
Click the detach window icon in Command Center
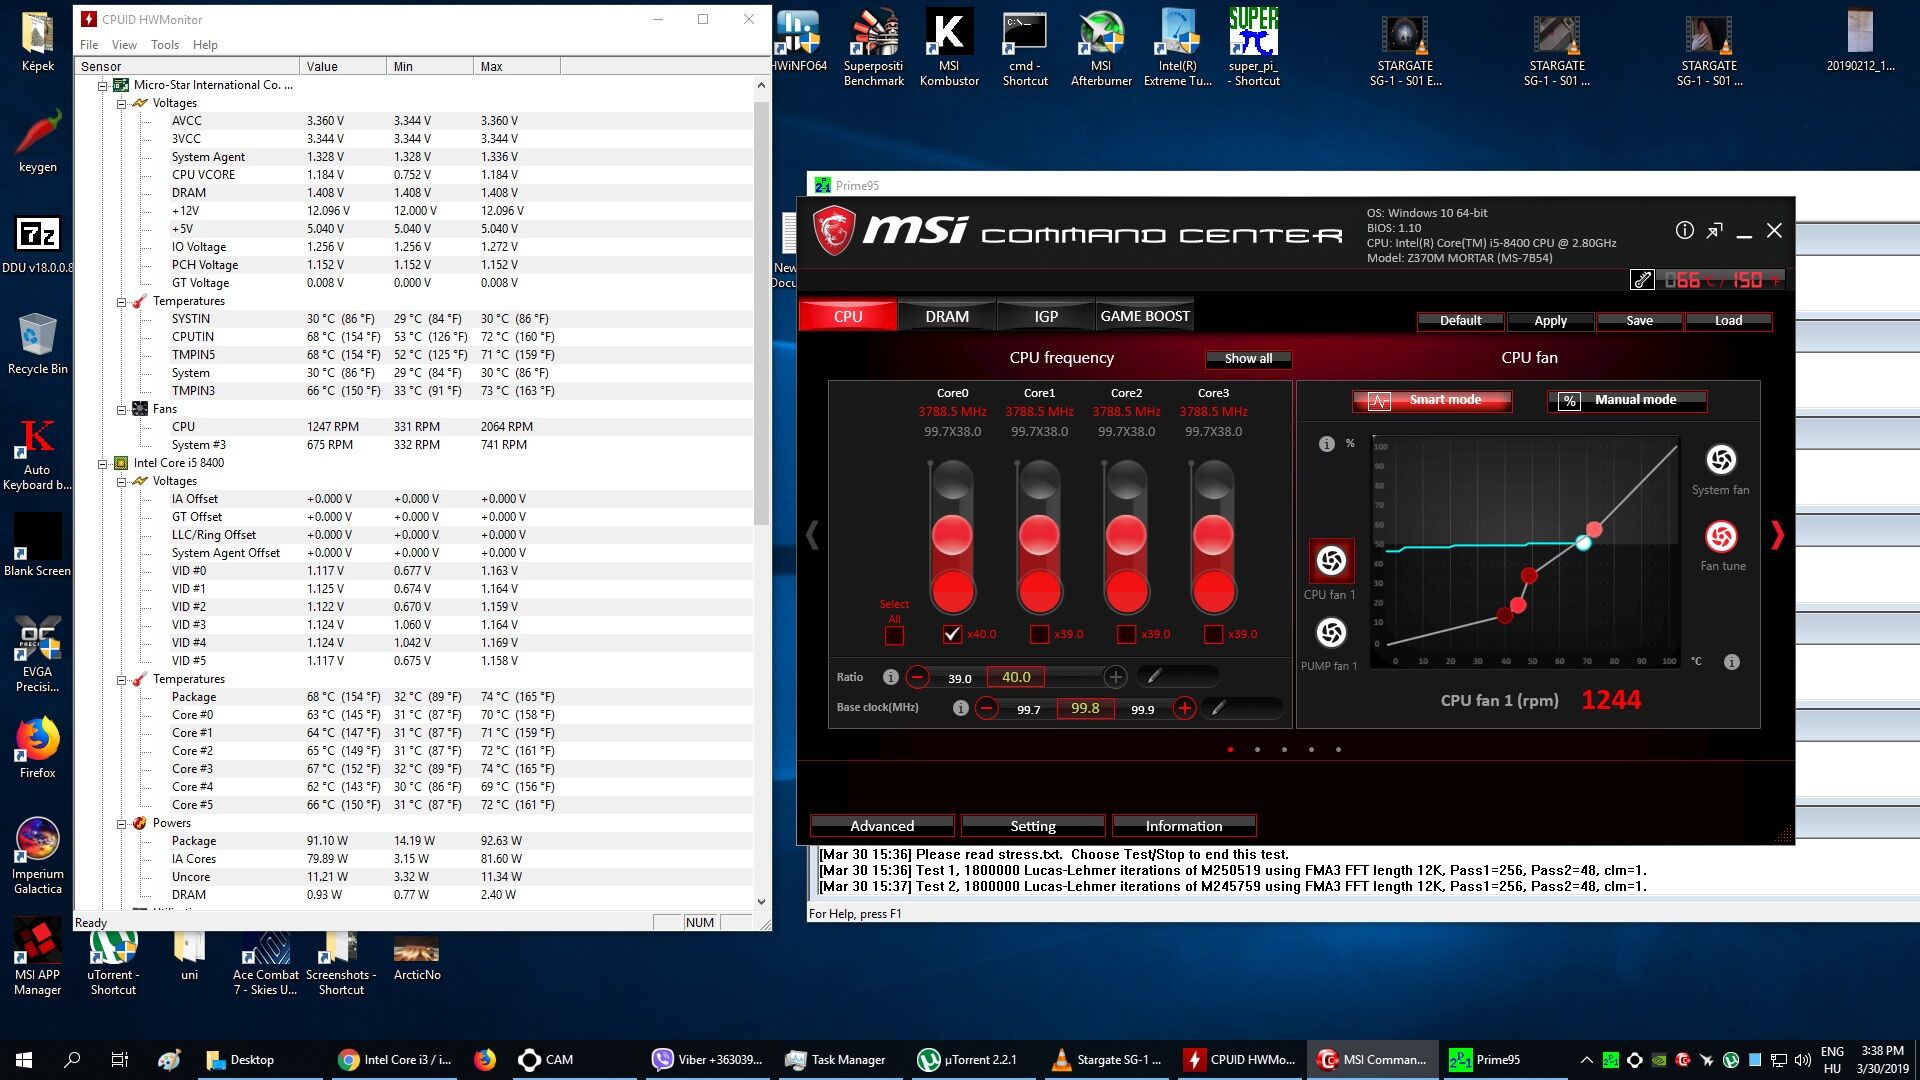1715,231
